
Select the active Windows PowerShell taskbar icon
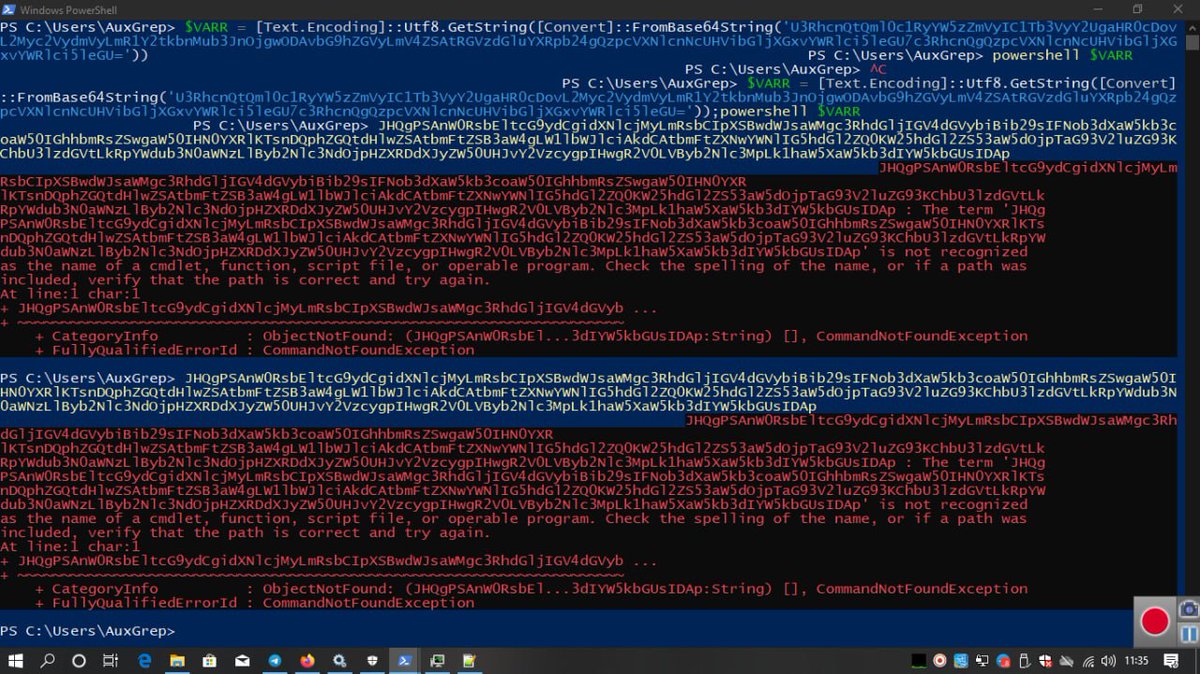click(404, 661)
